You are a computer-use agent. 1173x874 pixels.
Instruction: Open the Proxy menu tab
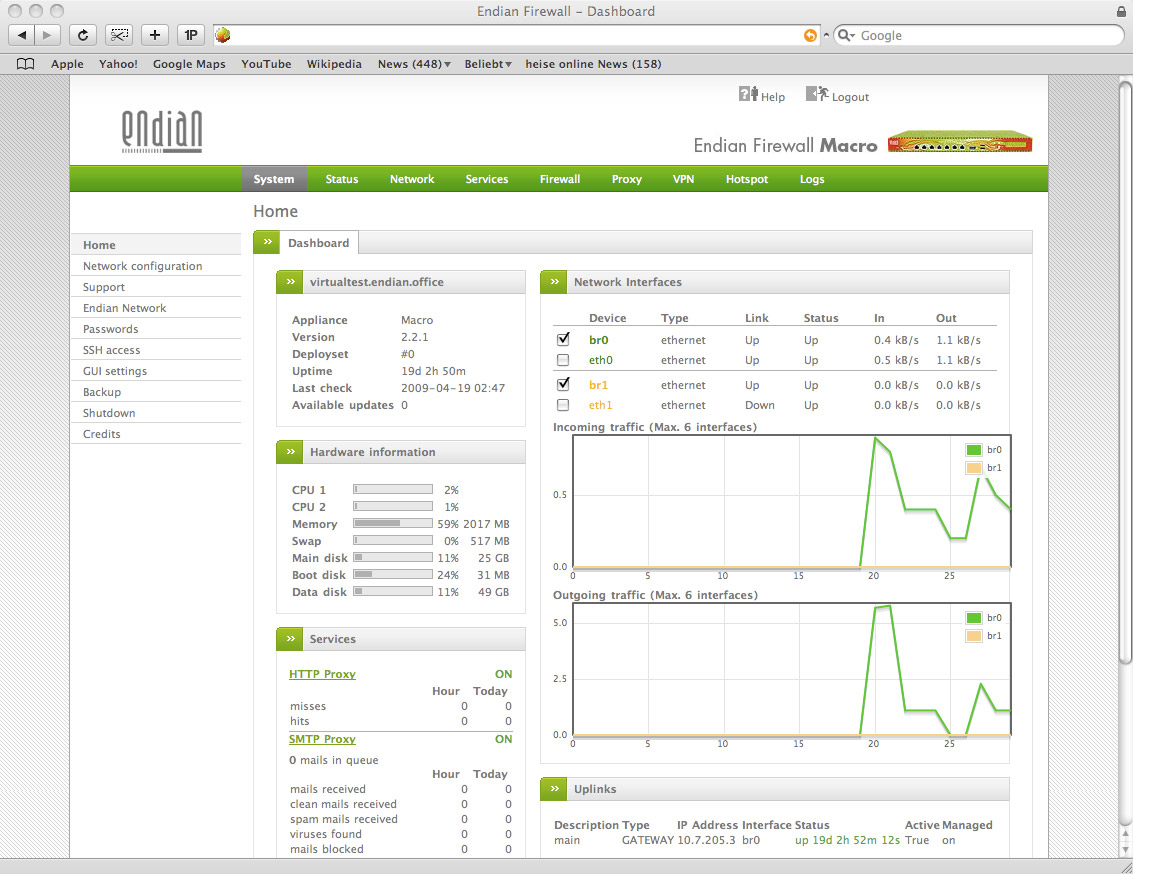[627, 179]
